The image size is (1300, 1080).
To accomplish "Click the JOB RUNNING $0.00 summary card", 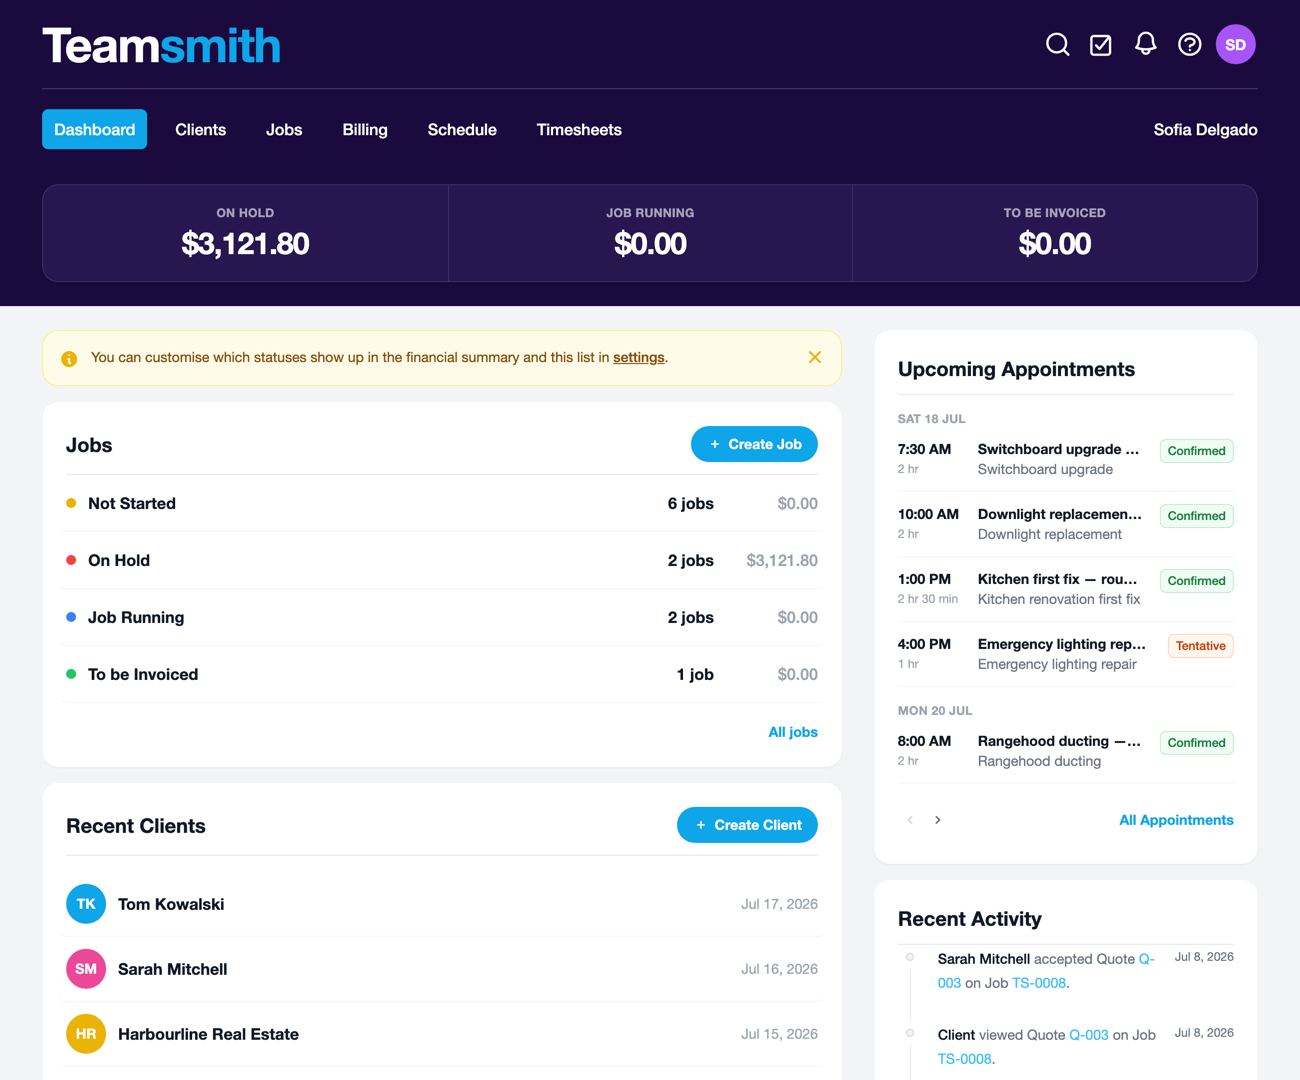I will tap(650, 233).
